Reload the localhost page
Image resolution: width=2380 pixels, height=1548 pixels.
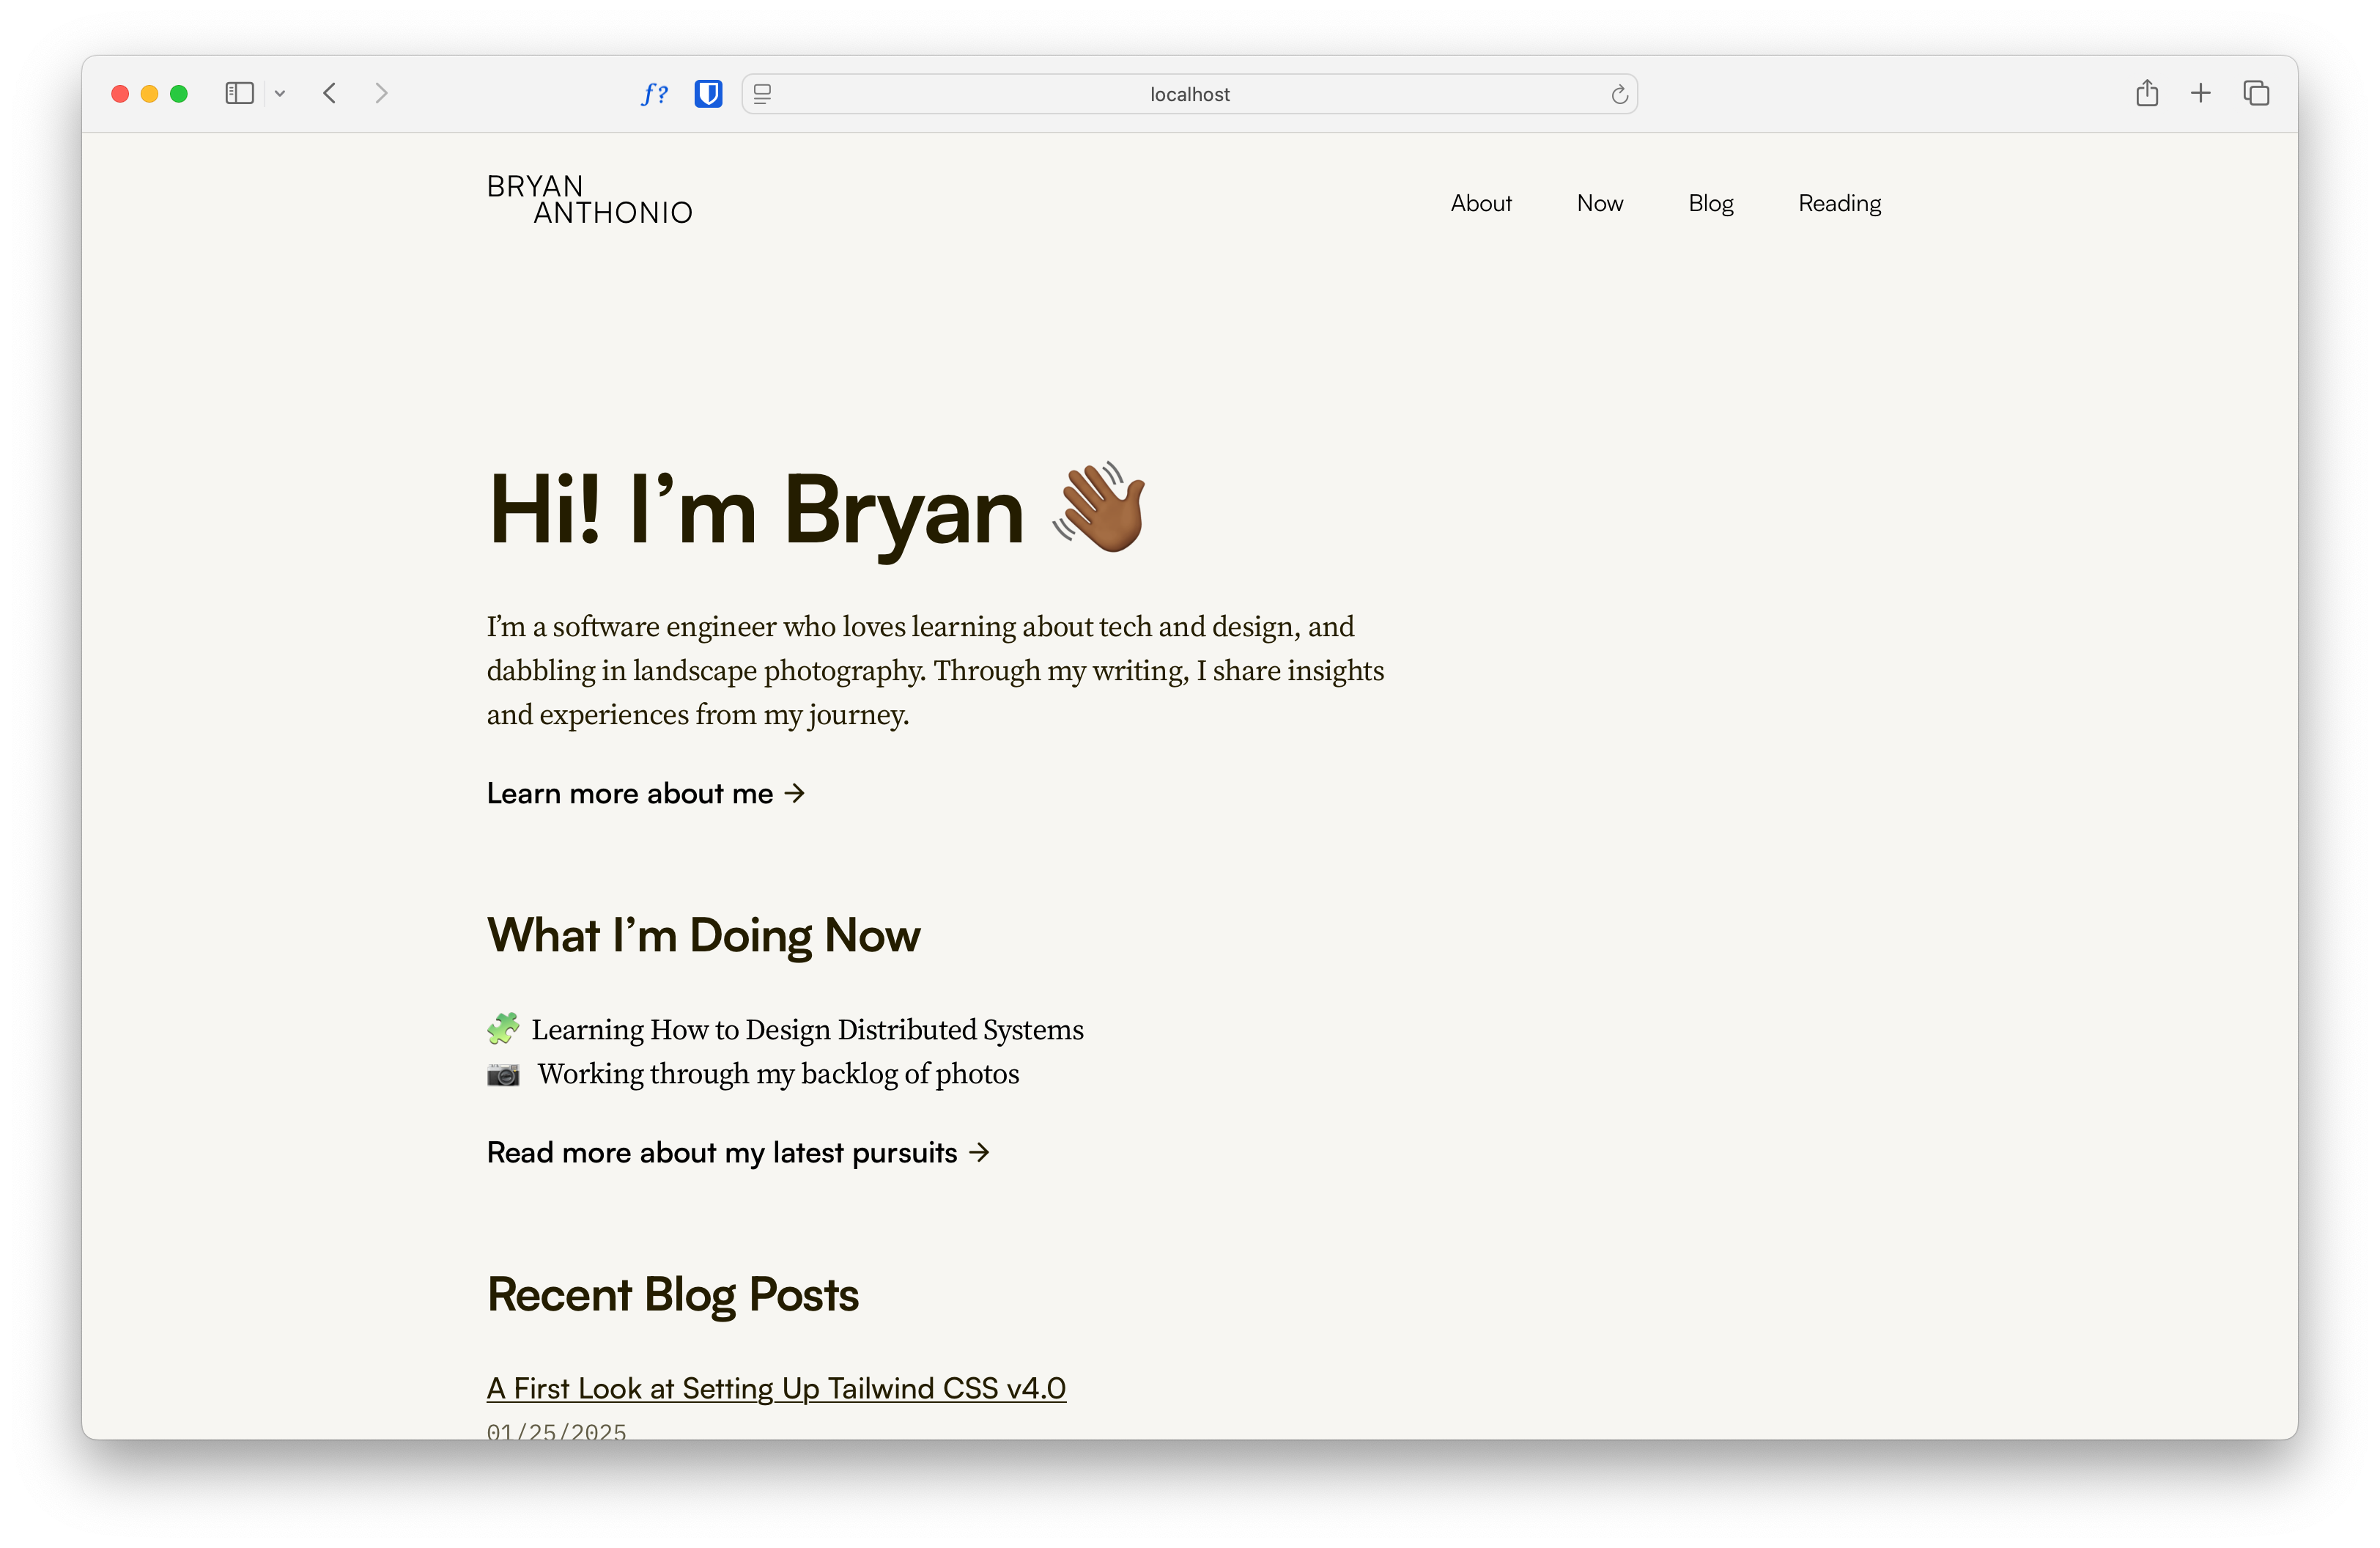[x=1619, y=94]
